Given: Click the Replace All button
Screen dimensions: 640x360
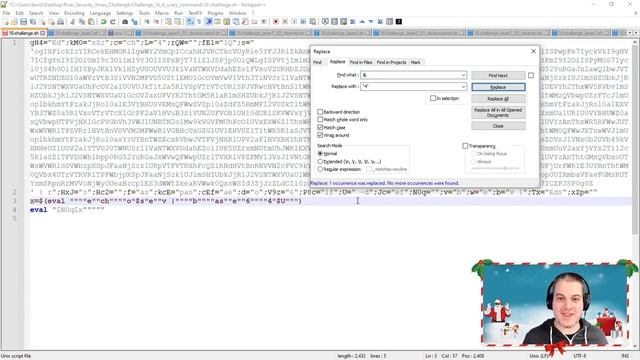Looking at the screenshot, I should pyautogui.click(x=498, y=99).
